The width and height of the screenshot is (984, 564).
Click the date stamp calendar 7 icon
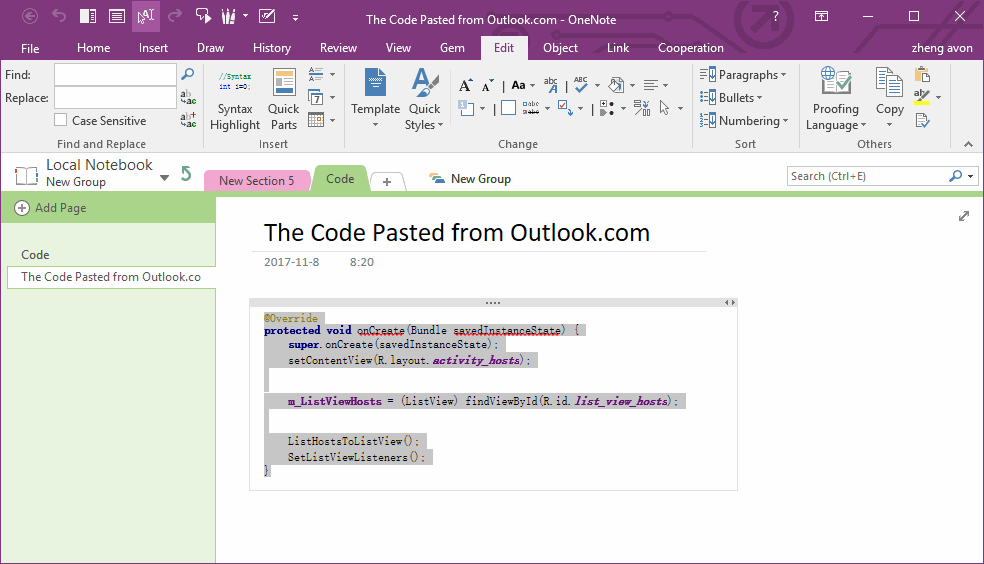316,97
